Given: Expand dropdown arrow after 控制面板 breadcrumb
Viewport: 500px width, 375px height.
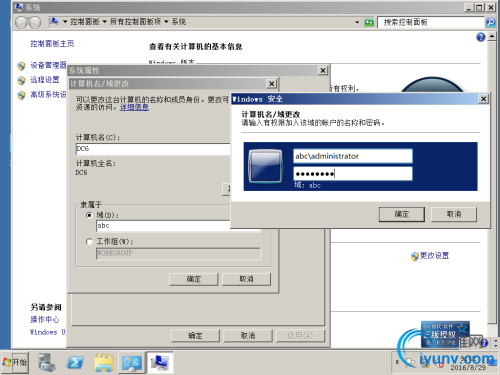Looking at the screenshot, I should pos(104,22).
